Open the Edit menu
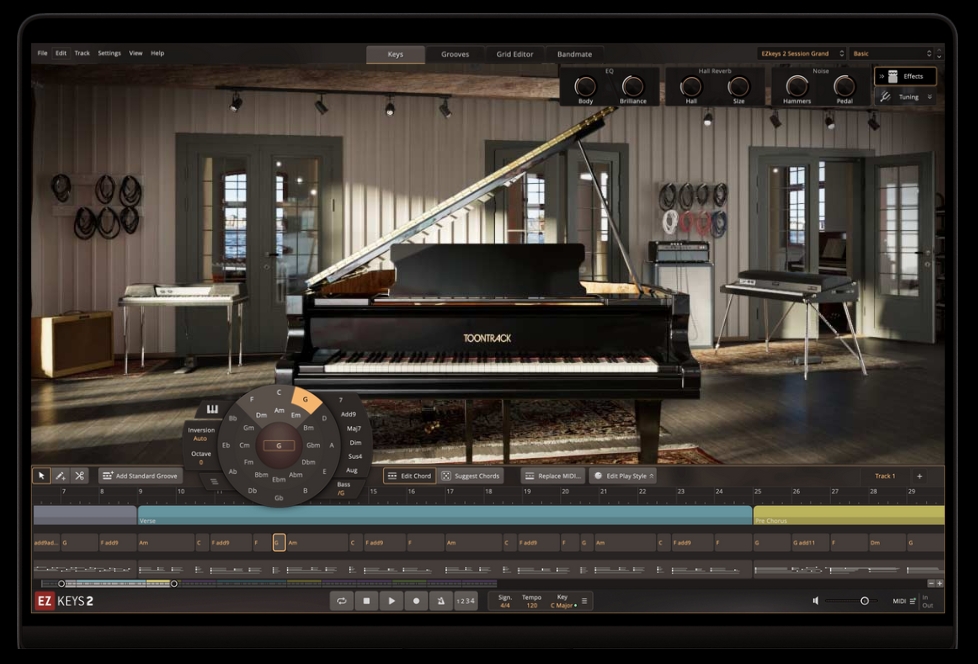 pyautogui.click(x=61, y=53)
